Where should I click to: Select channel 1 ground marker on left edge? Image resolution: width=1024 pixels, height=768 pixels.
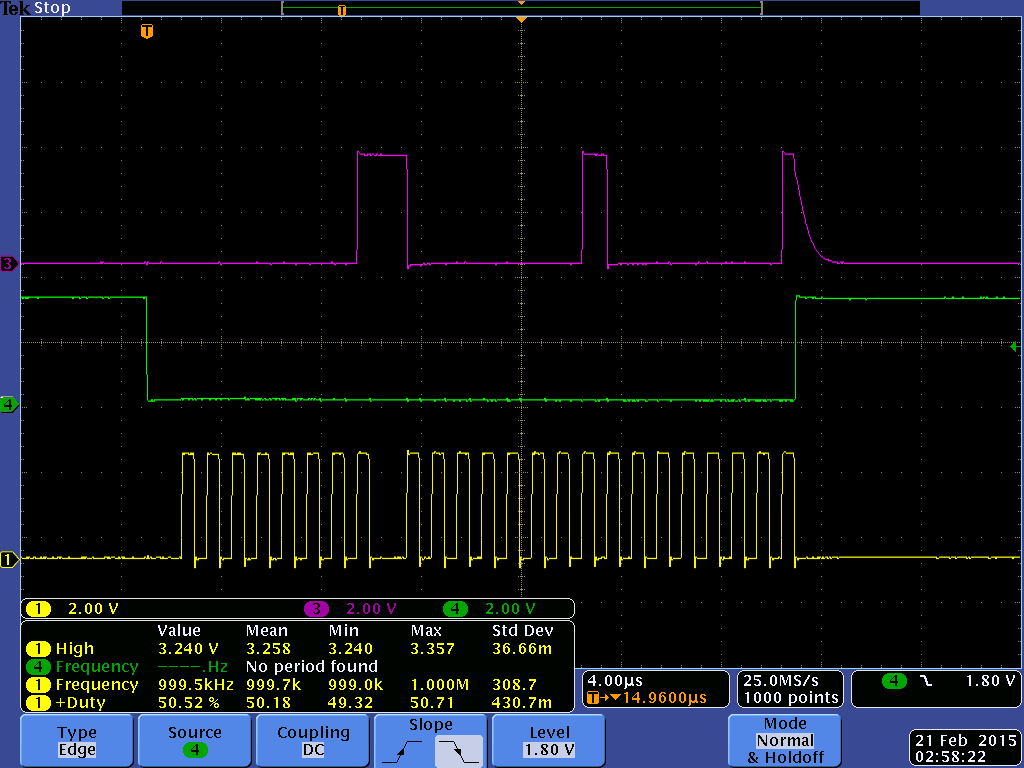click(x=9, y=560)
